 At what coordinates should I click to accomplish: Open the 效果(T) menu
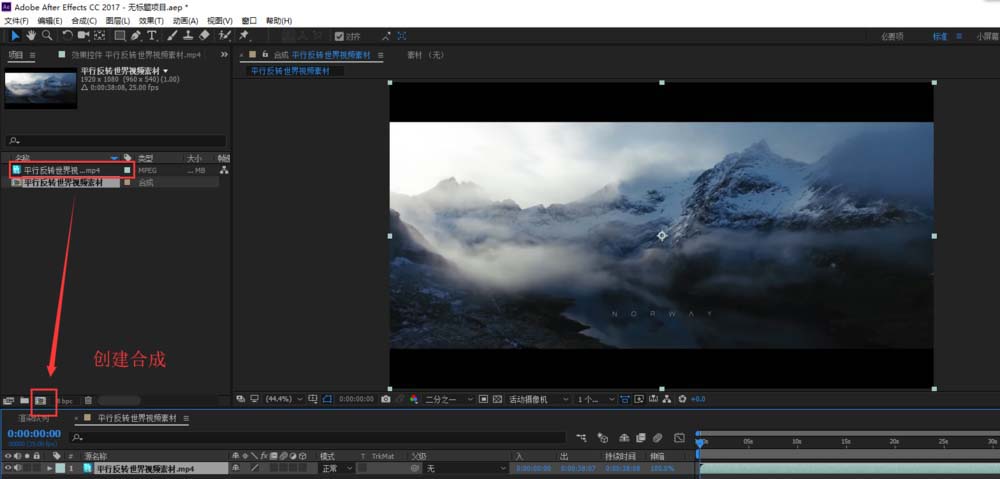151,21
